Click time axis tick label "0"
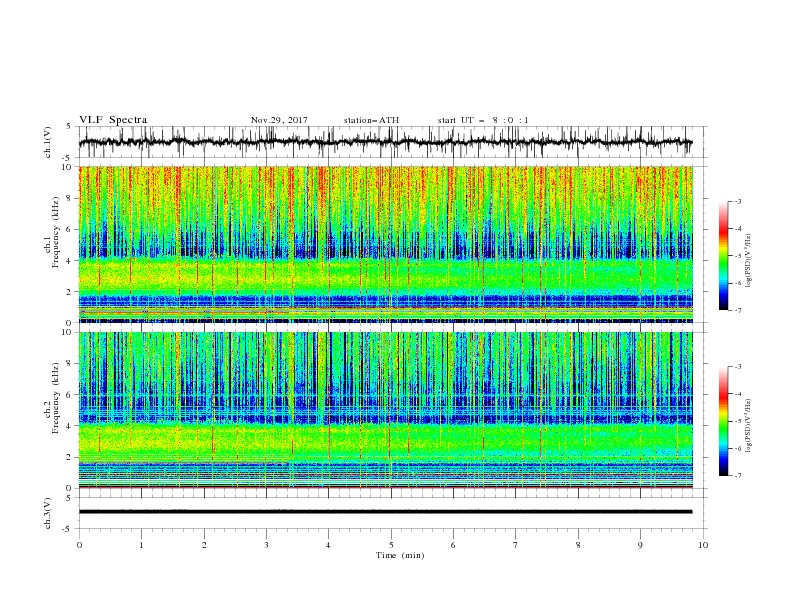 [x=79, y=545]
